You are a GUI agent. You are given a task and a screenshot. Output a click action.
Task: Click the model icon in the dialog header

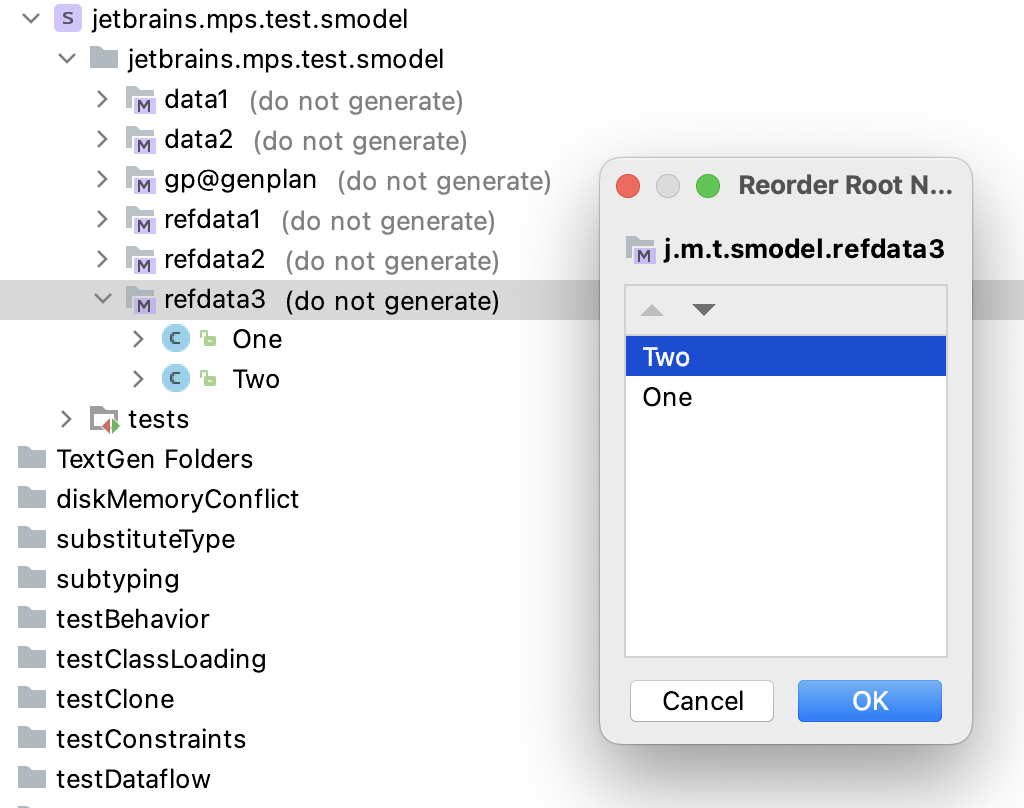click(639, 248)
